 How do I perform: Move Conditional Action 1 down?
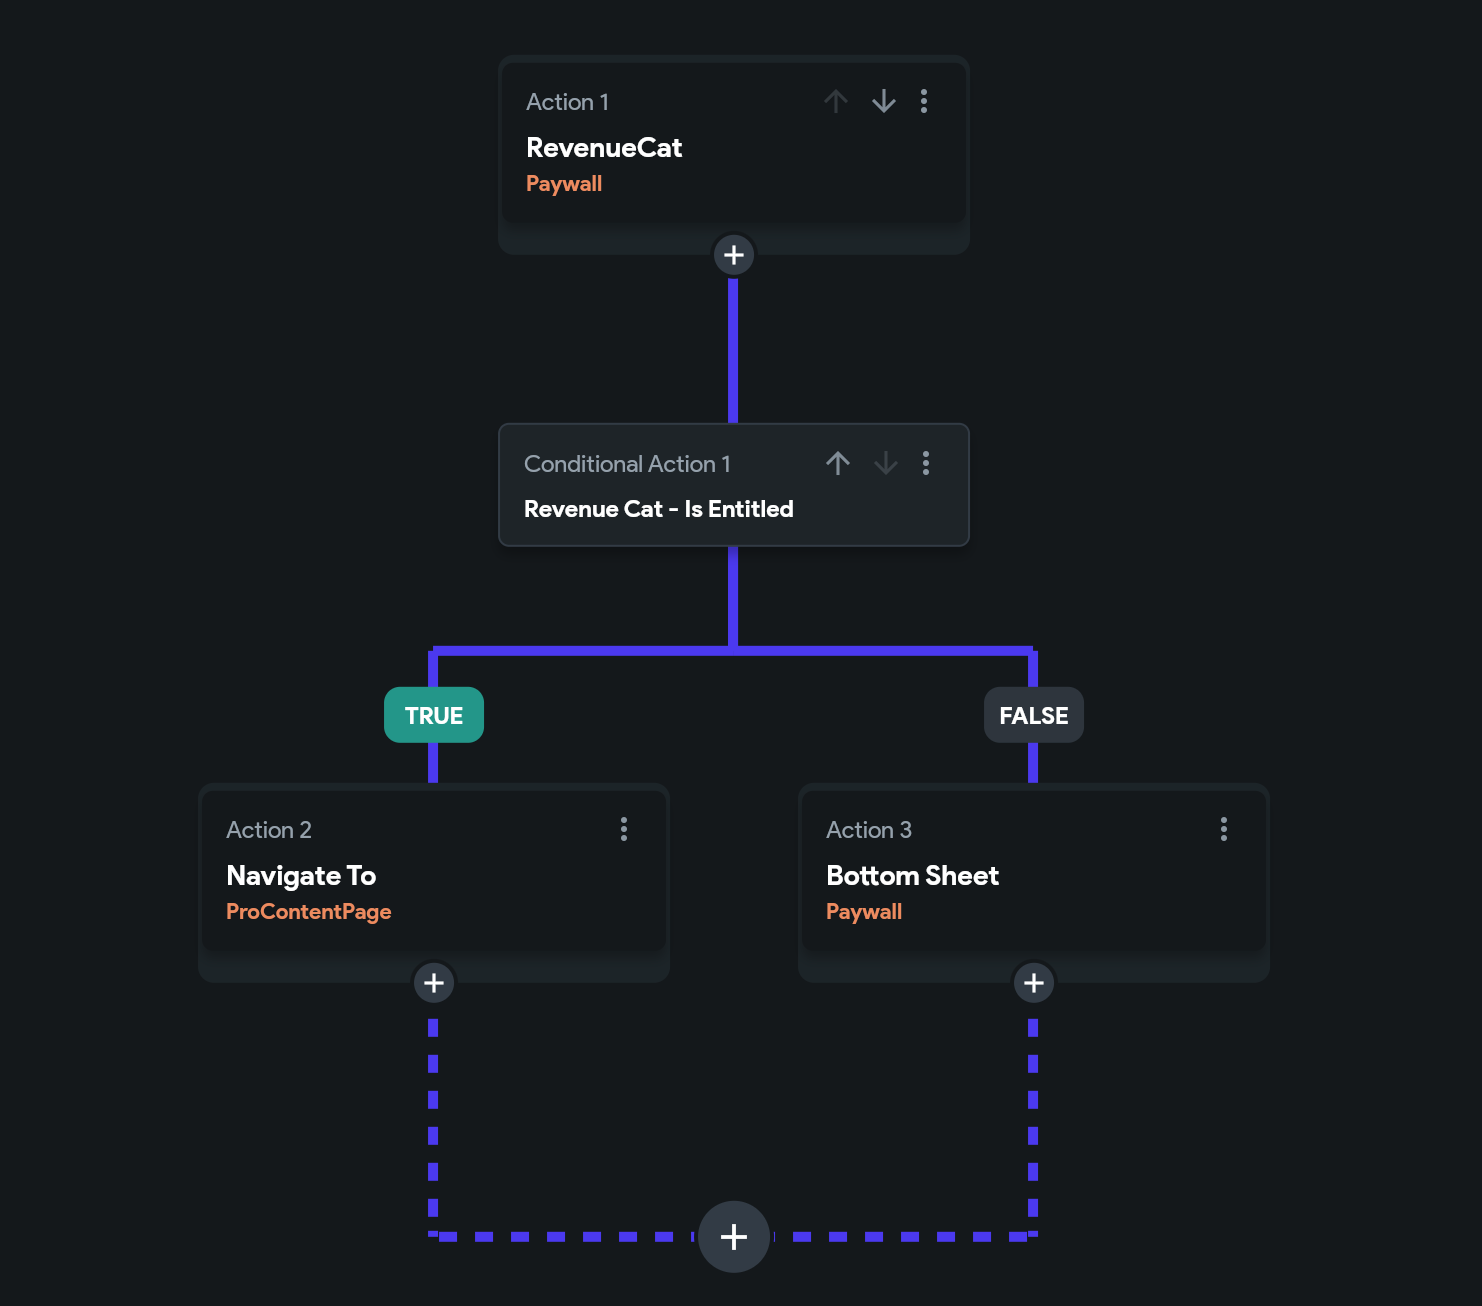tap(886, 463)
